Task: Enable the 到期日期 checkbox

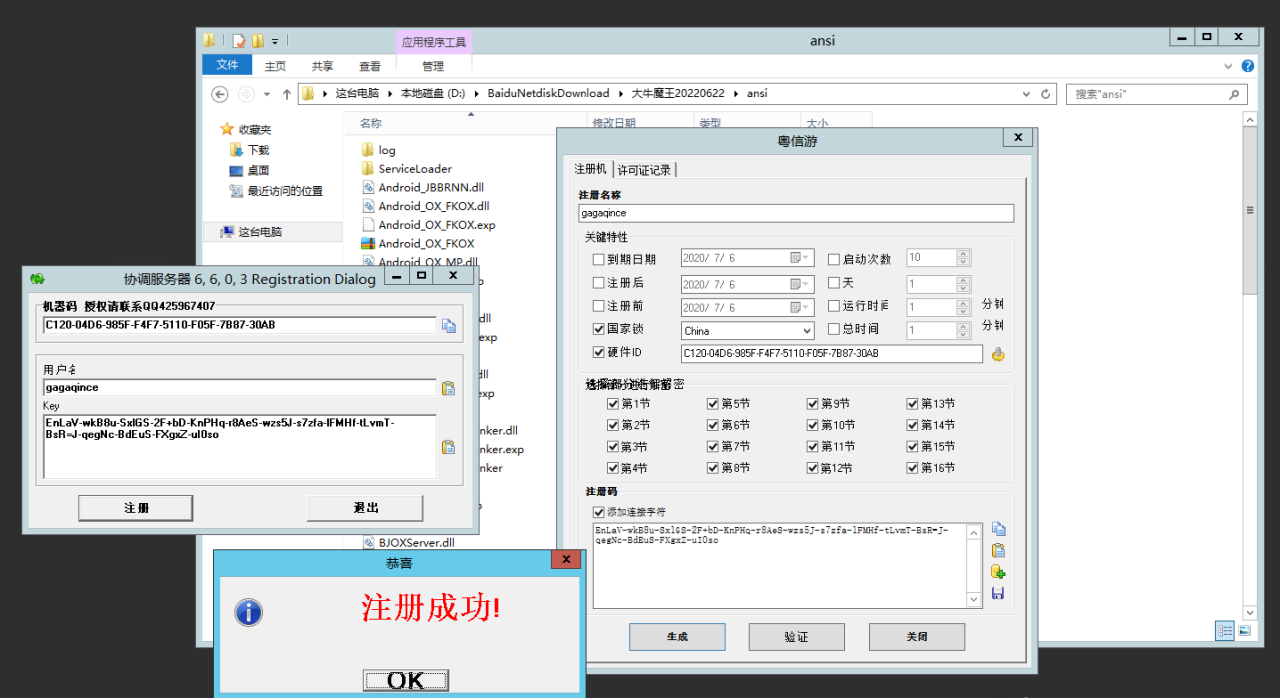Action: (598, 258)
